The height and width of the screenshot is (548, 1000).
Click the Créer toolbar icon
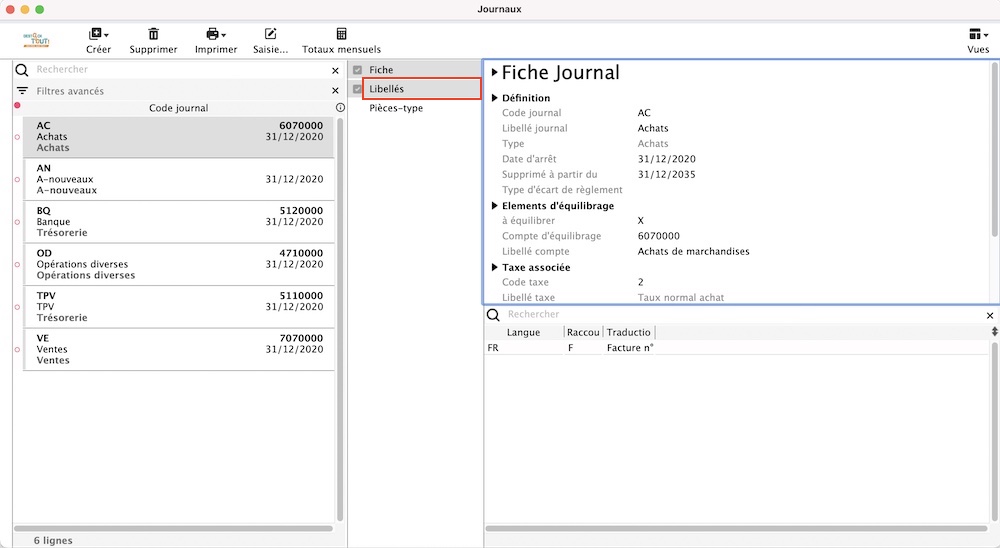click(98, 34)
